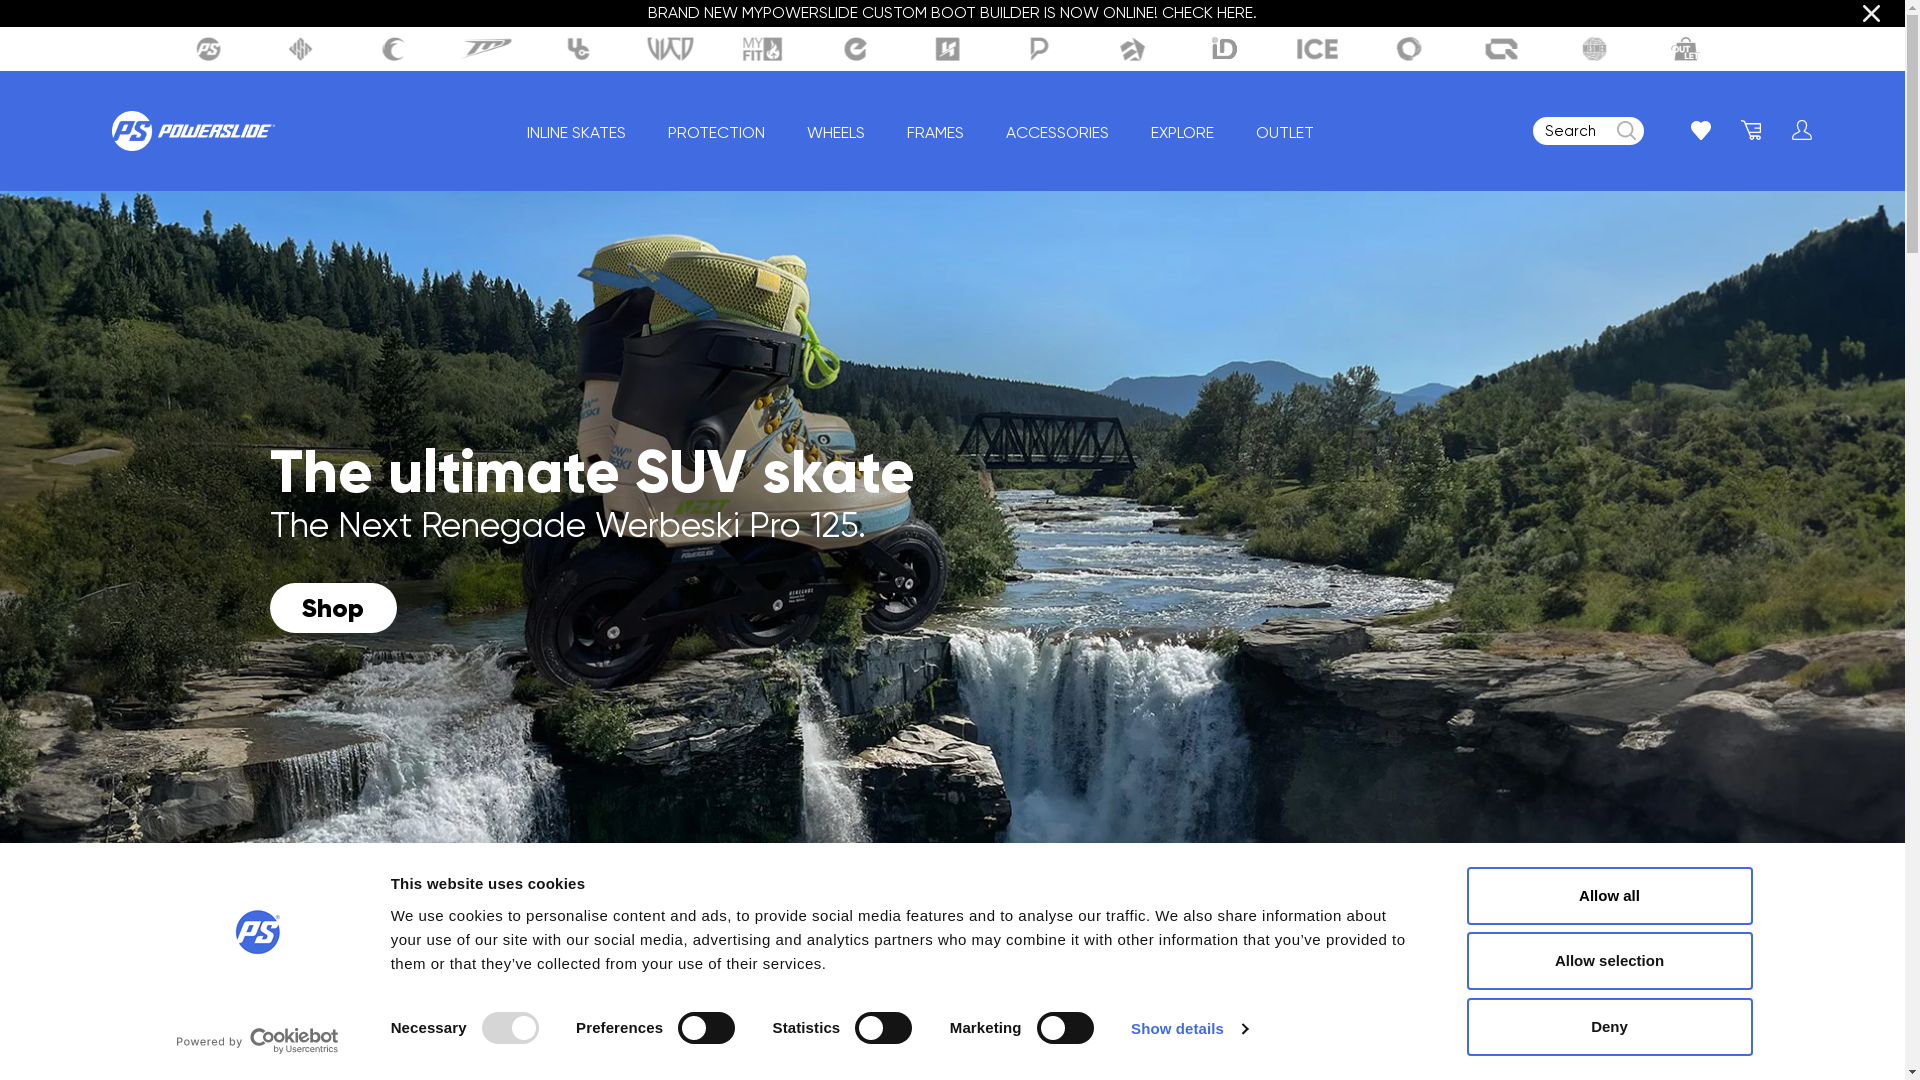The image size is (1920, 1080).
Task: Open the WCD shield brand logo
Action: [670, 49]
